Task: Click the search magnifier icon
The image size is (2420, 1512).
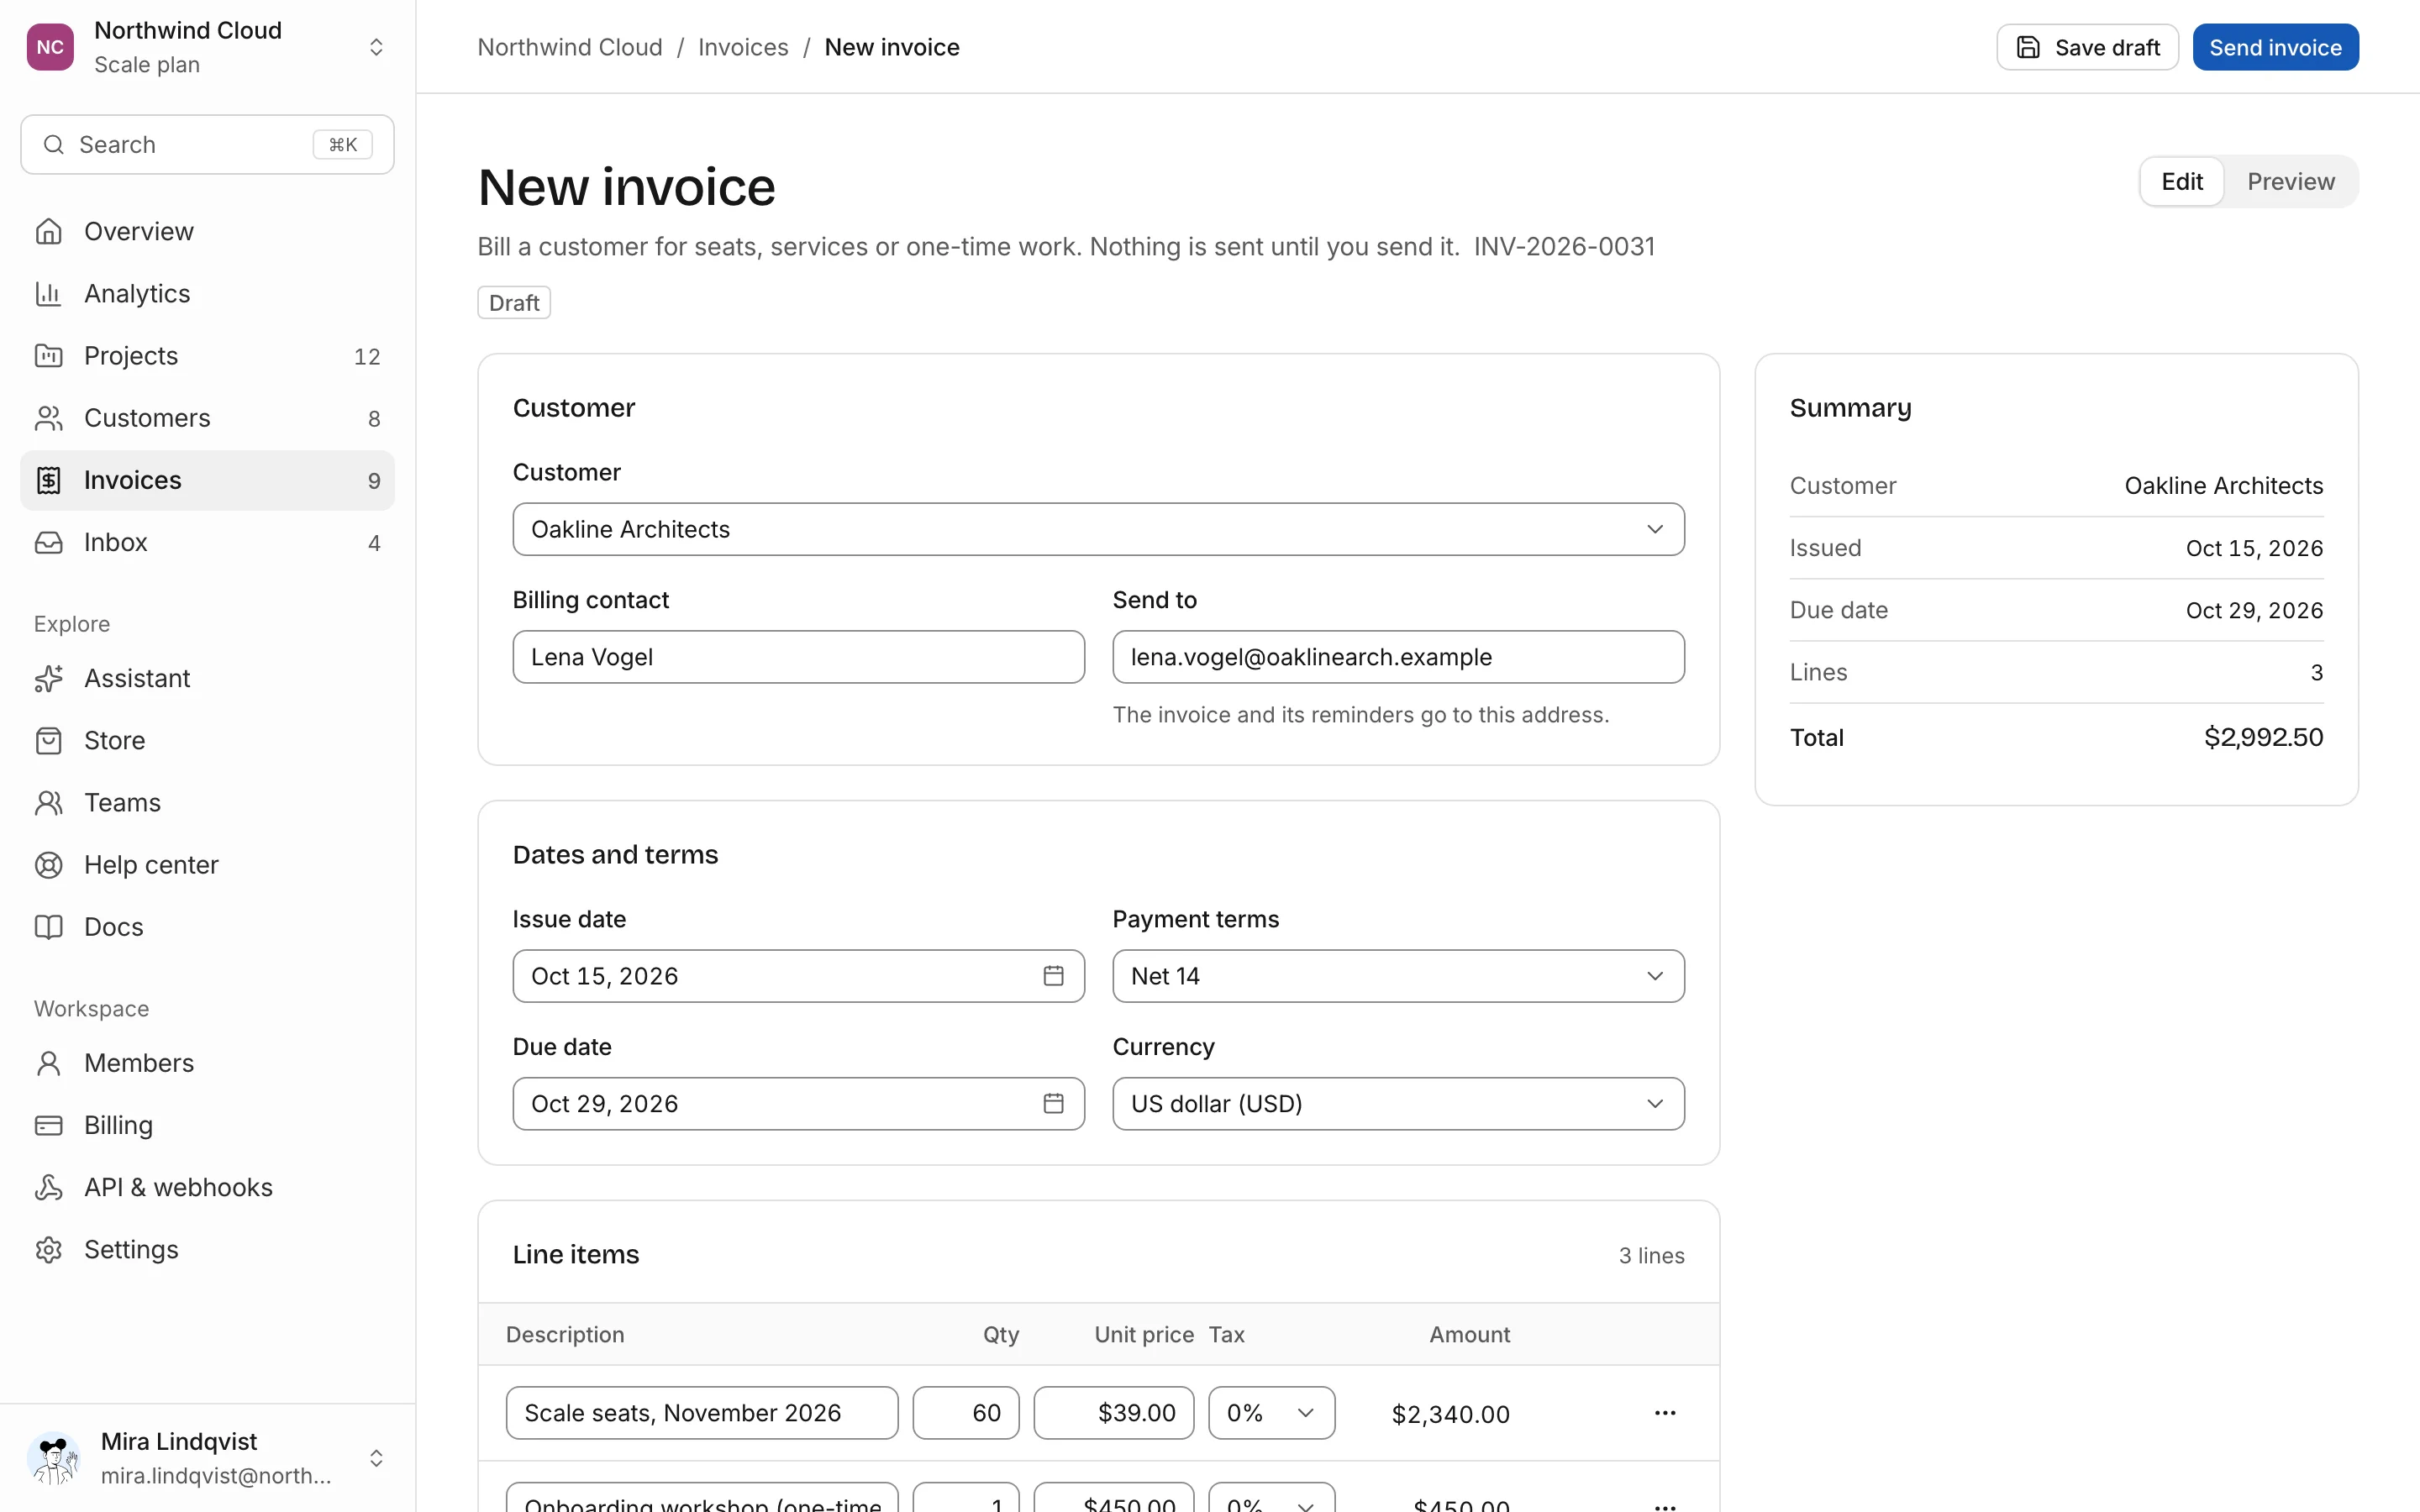Action: (x=54, y=145)
